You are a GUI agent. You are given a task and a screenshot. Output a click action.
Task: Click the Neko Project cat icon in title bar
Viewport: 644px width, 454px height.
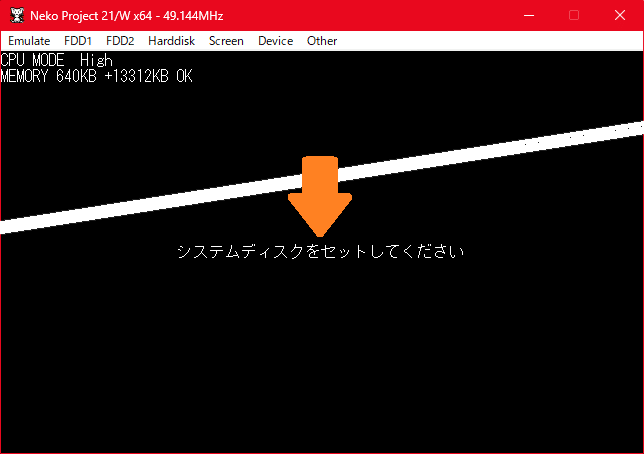(17, 16)
